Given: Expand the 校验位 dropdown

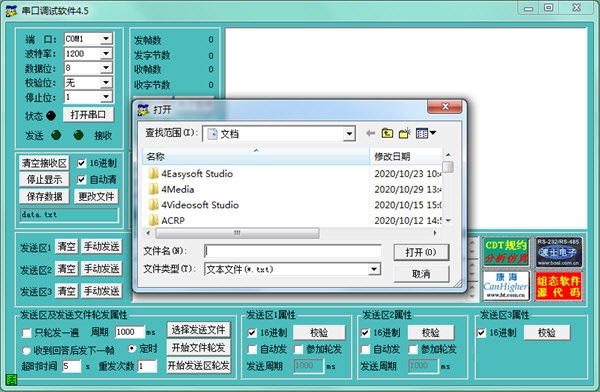Looking at the screenshot, I should tap(106, 82).
